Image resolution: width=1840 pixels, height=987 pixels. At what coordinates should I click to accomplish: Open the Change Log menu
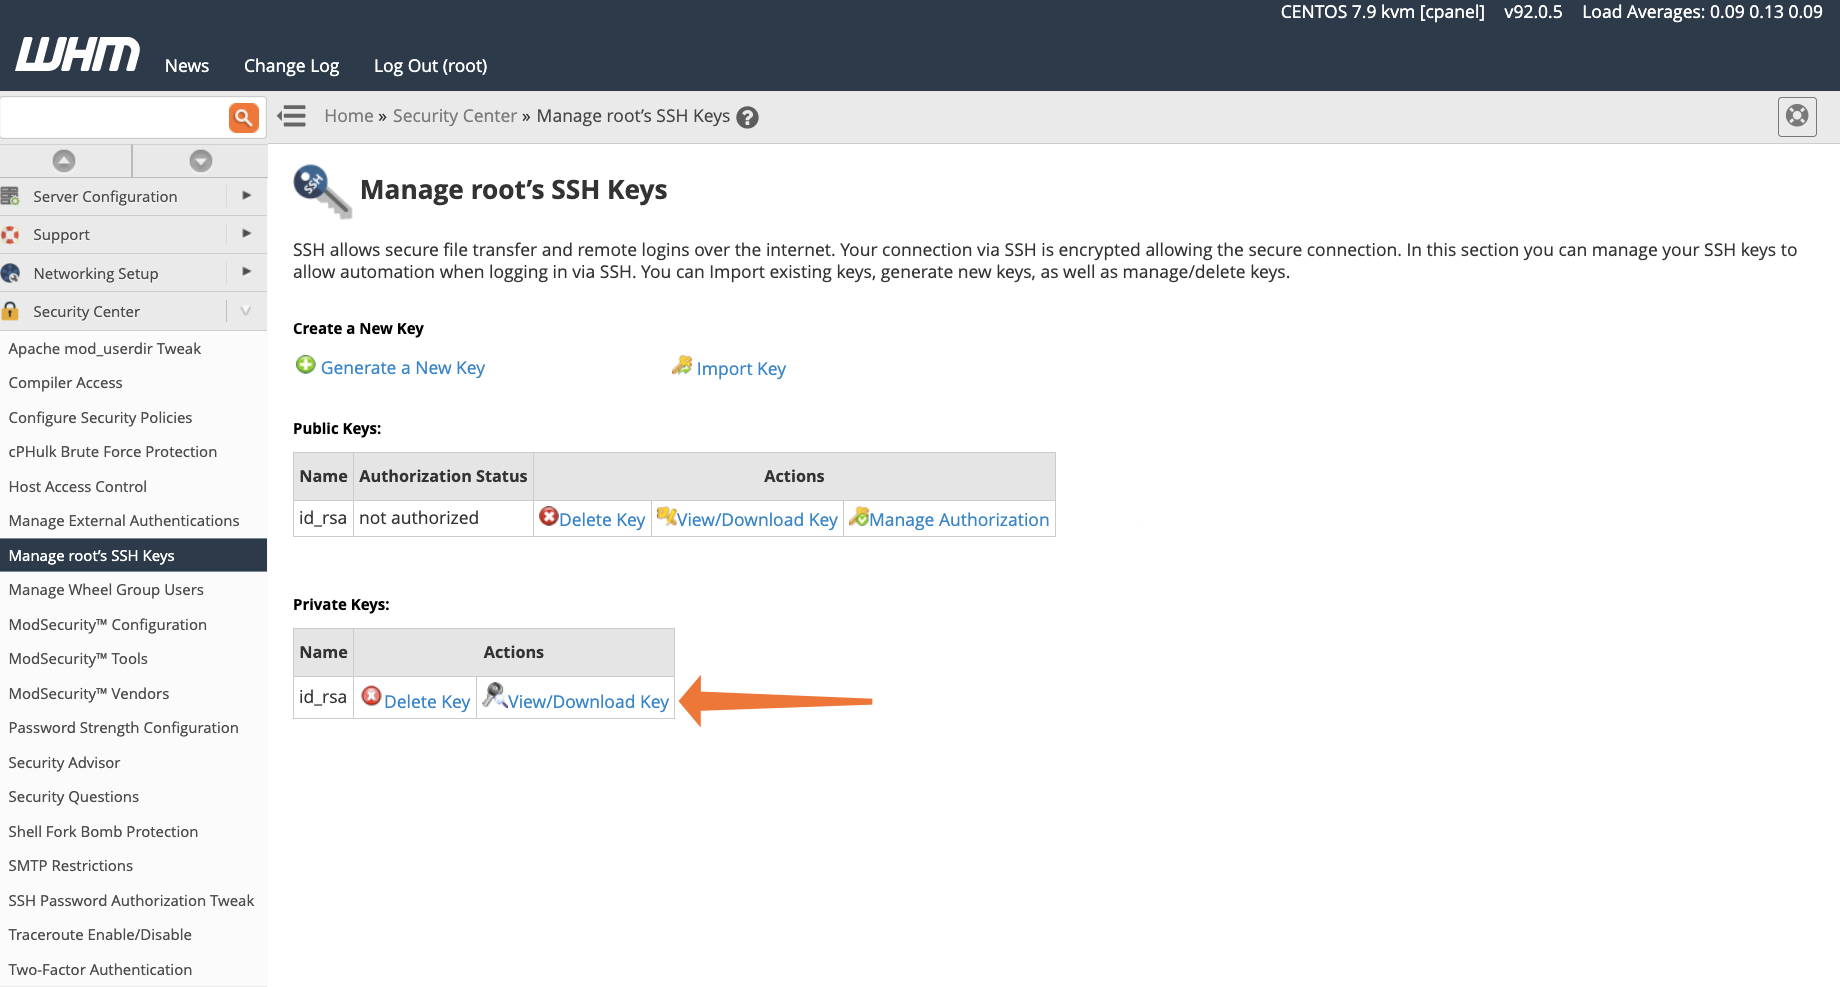[290, 65]
